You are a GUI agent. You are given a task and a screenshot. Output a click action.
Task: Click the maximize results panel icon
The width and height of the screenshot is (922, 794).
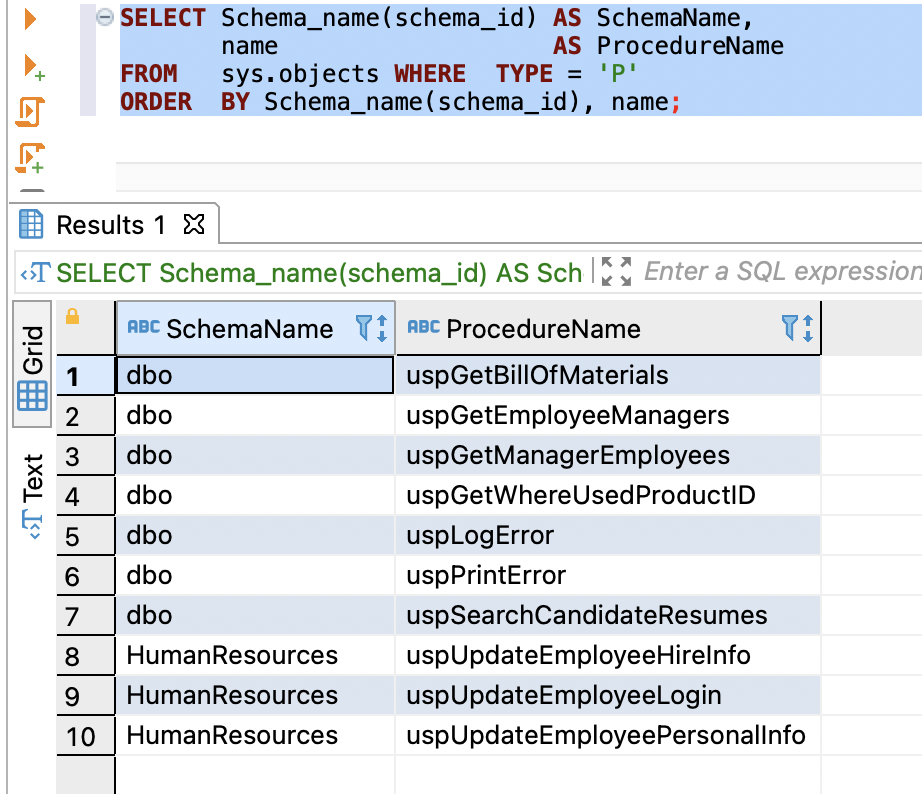point(618,272)
